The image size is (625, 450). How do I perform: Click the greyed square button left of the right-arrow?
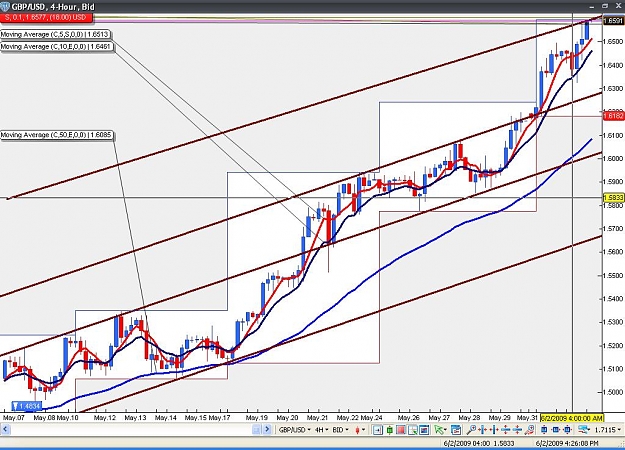(x=256, y=430)
